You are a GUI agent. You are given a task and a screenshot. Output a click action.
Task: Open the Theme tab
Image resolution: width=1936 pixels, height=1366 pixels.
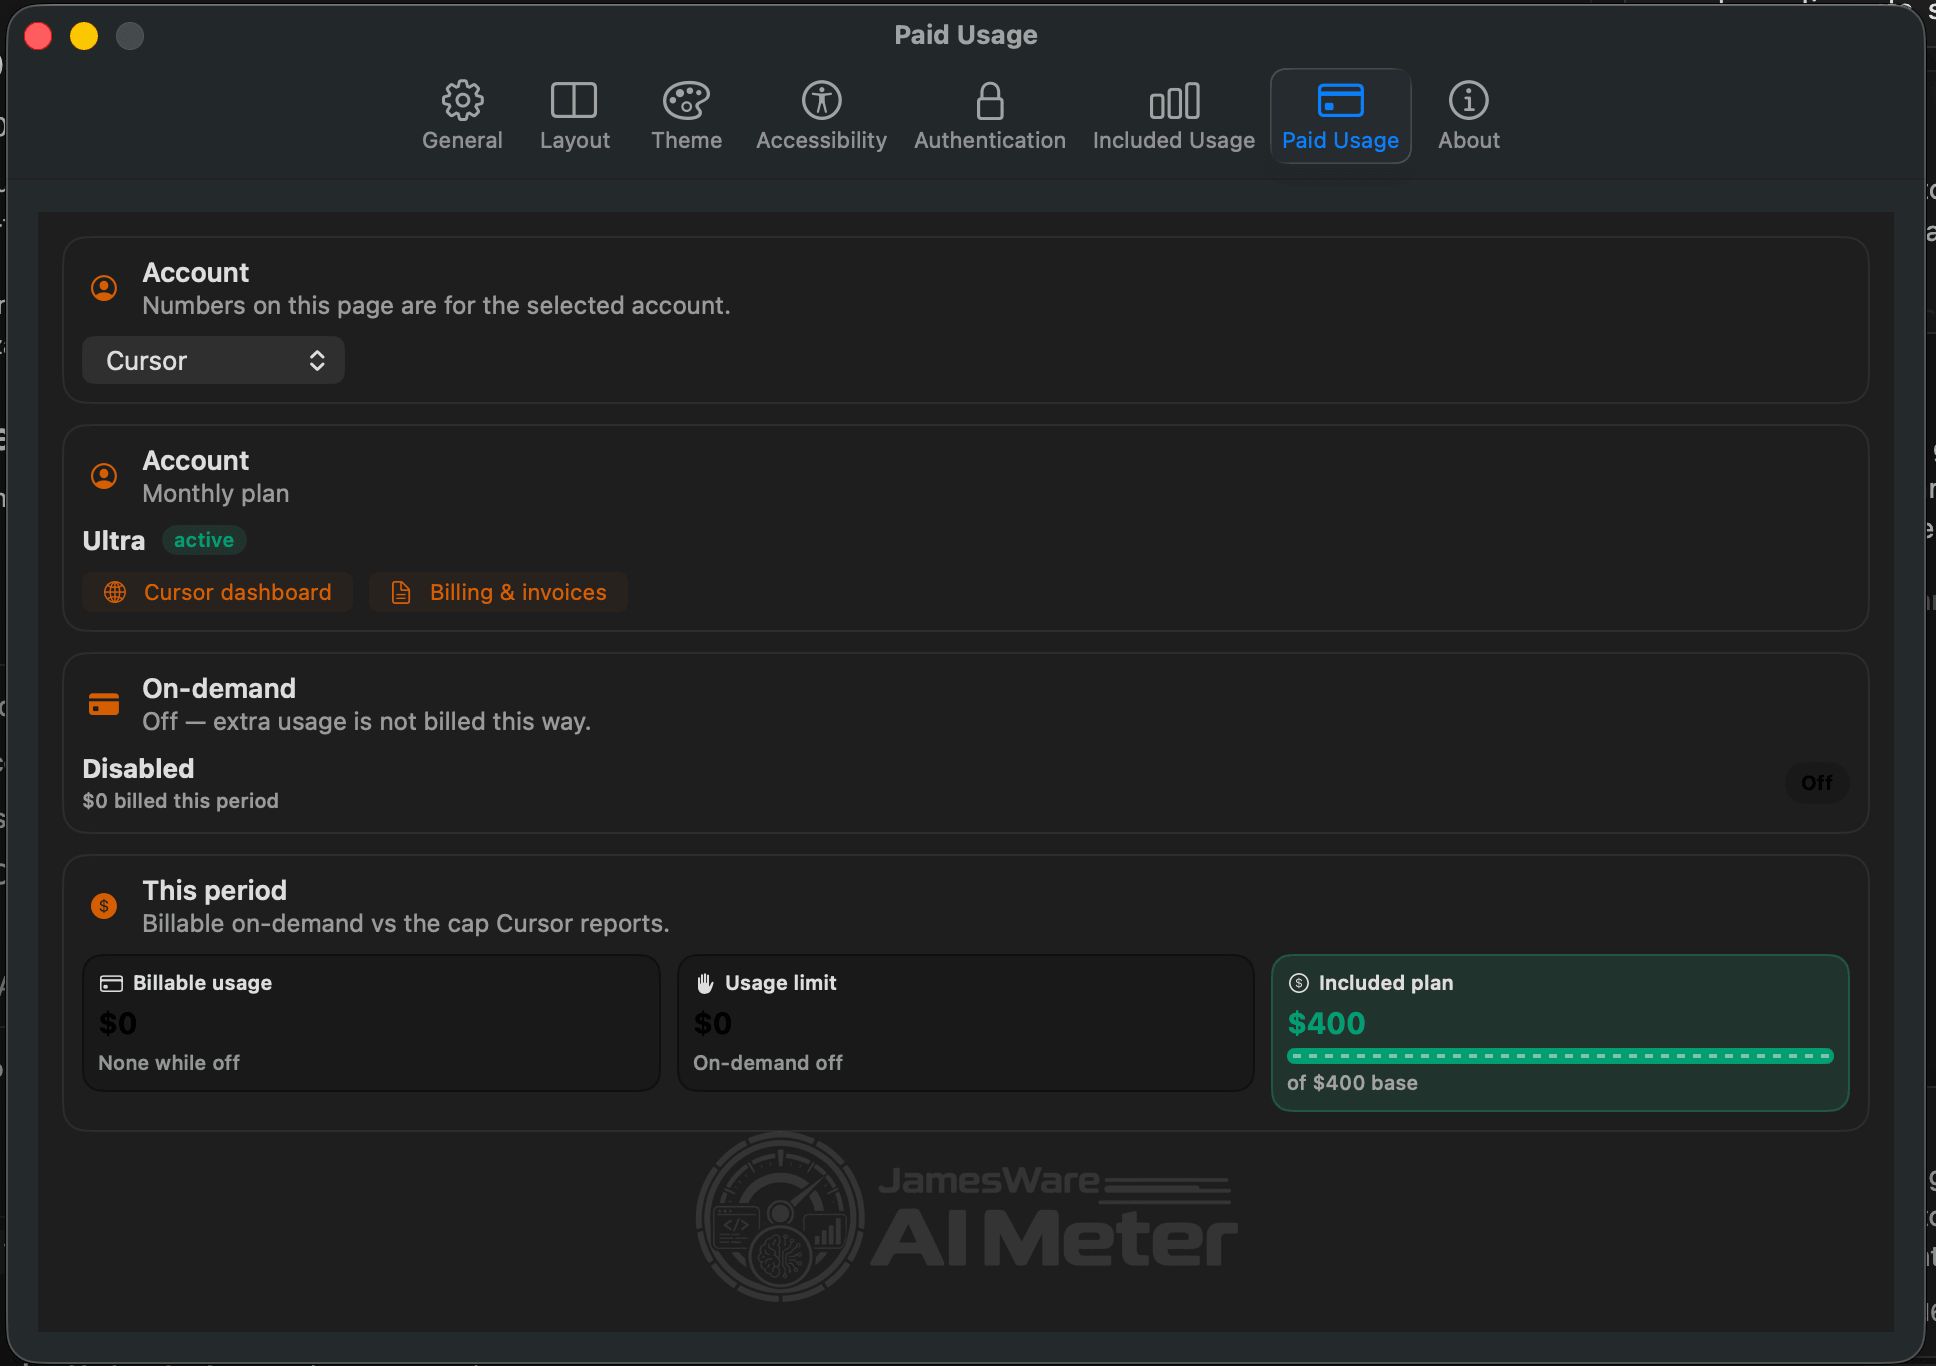click(x=686, y=116)
